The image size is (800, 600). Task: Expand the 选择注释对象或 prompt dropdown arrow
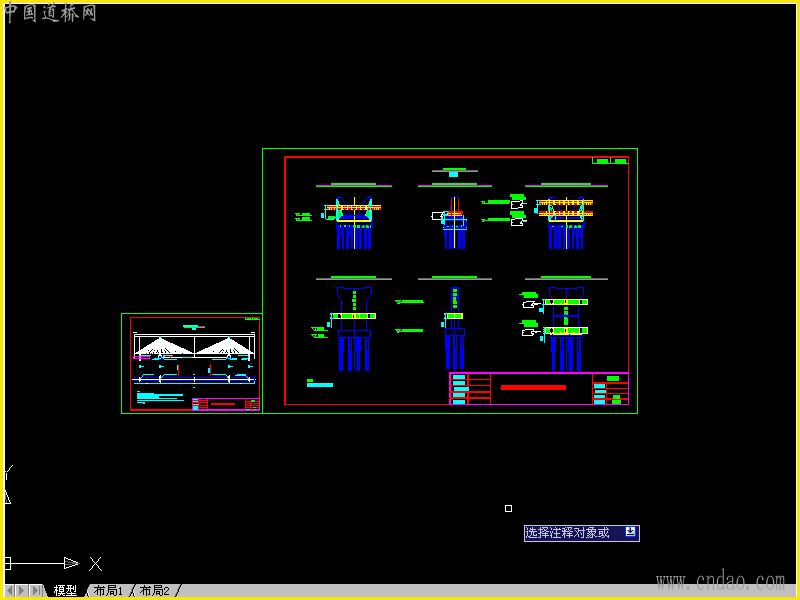tap(631, 532)
